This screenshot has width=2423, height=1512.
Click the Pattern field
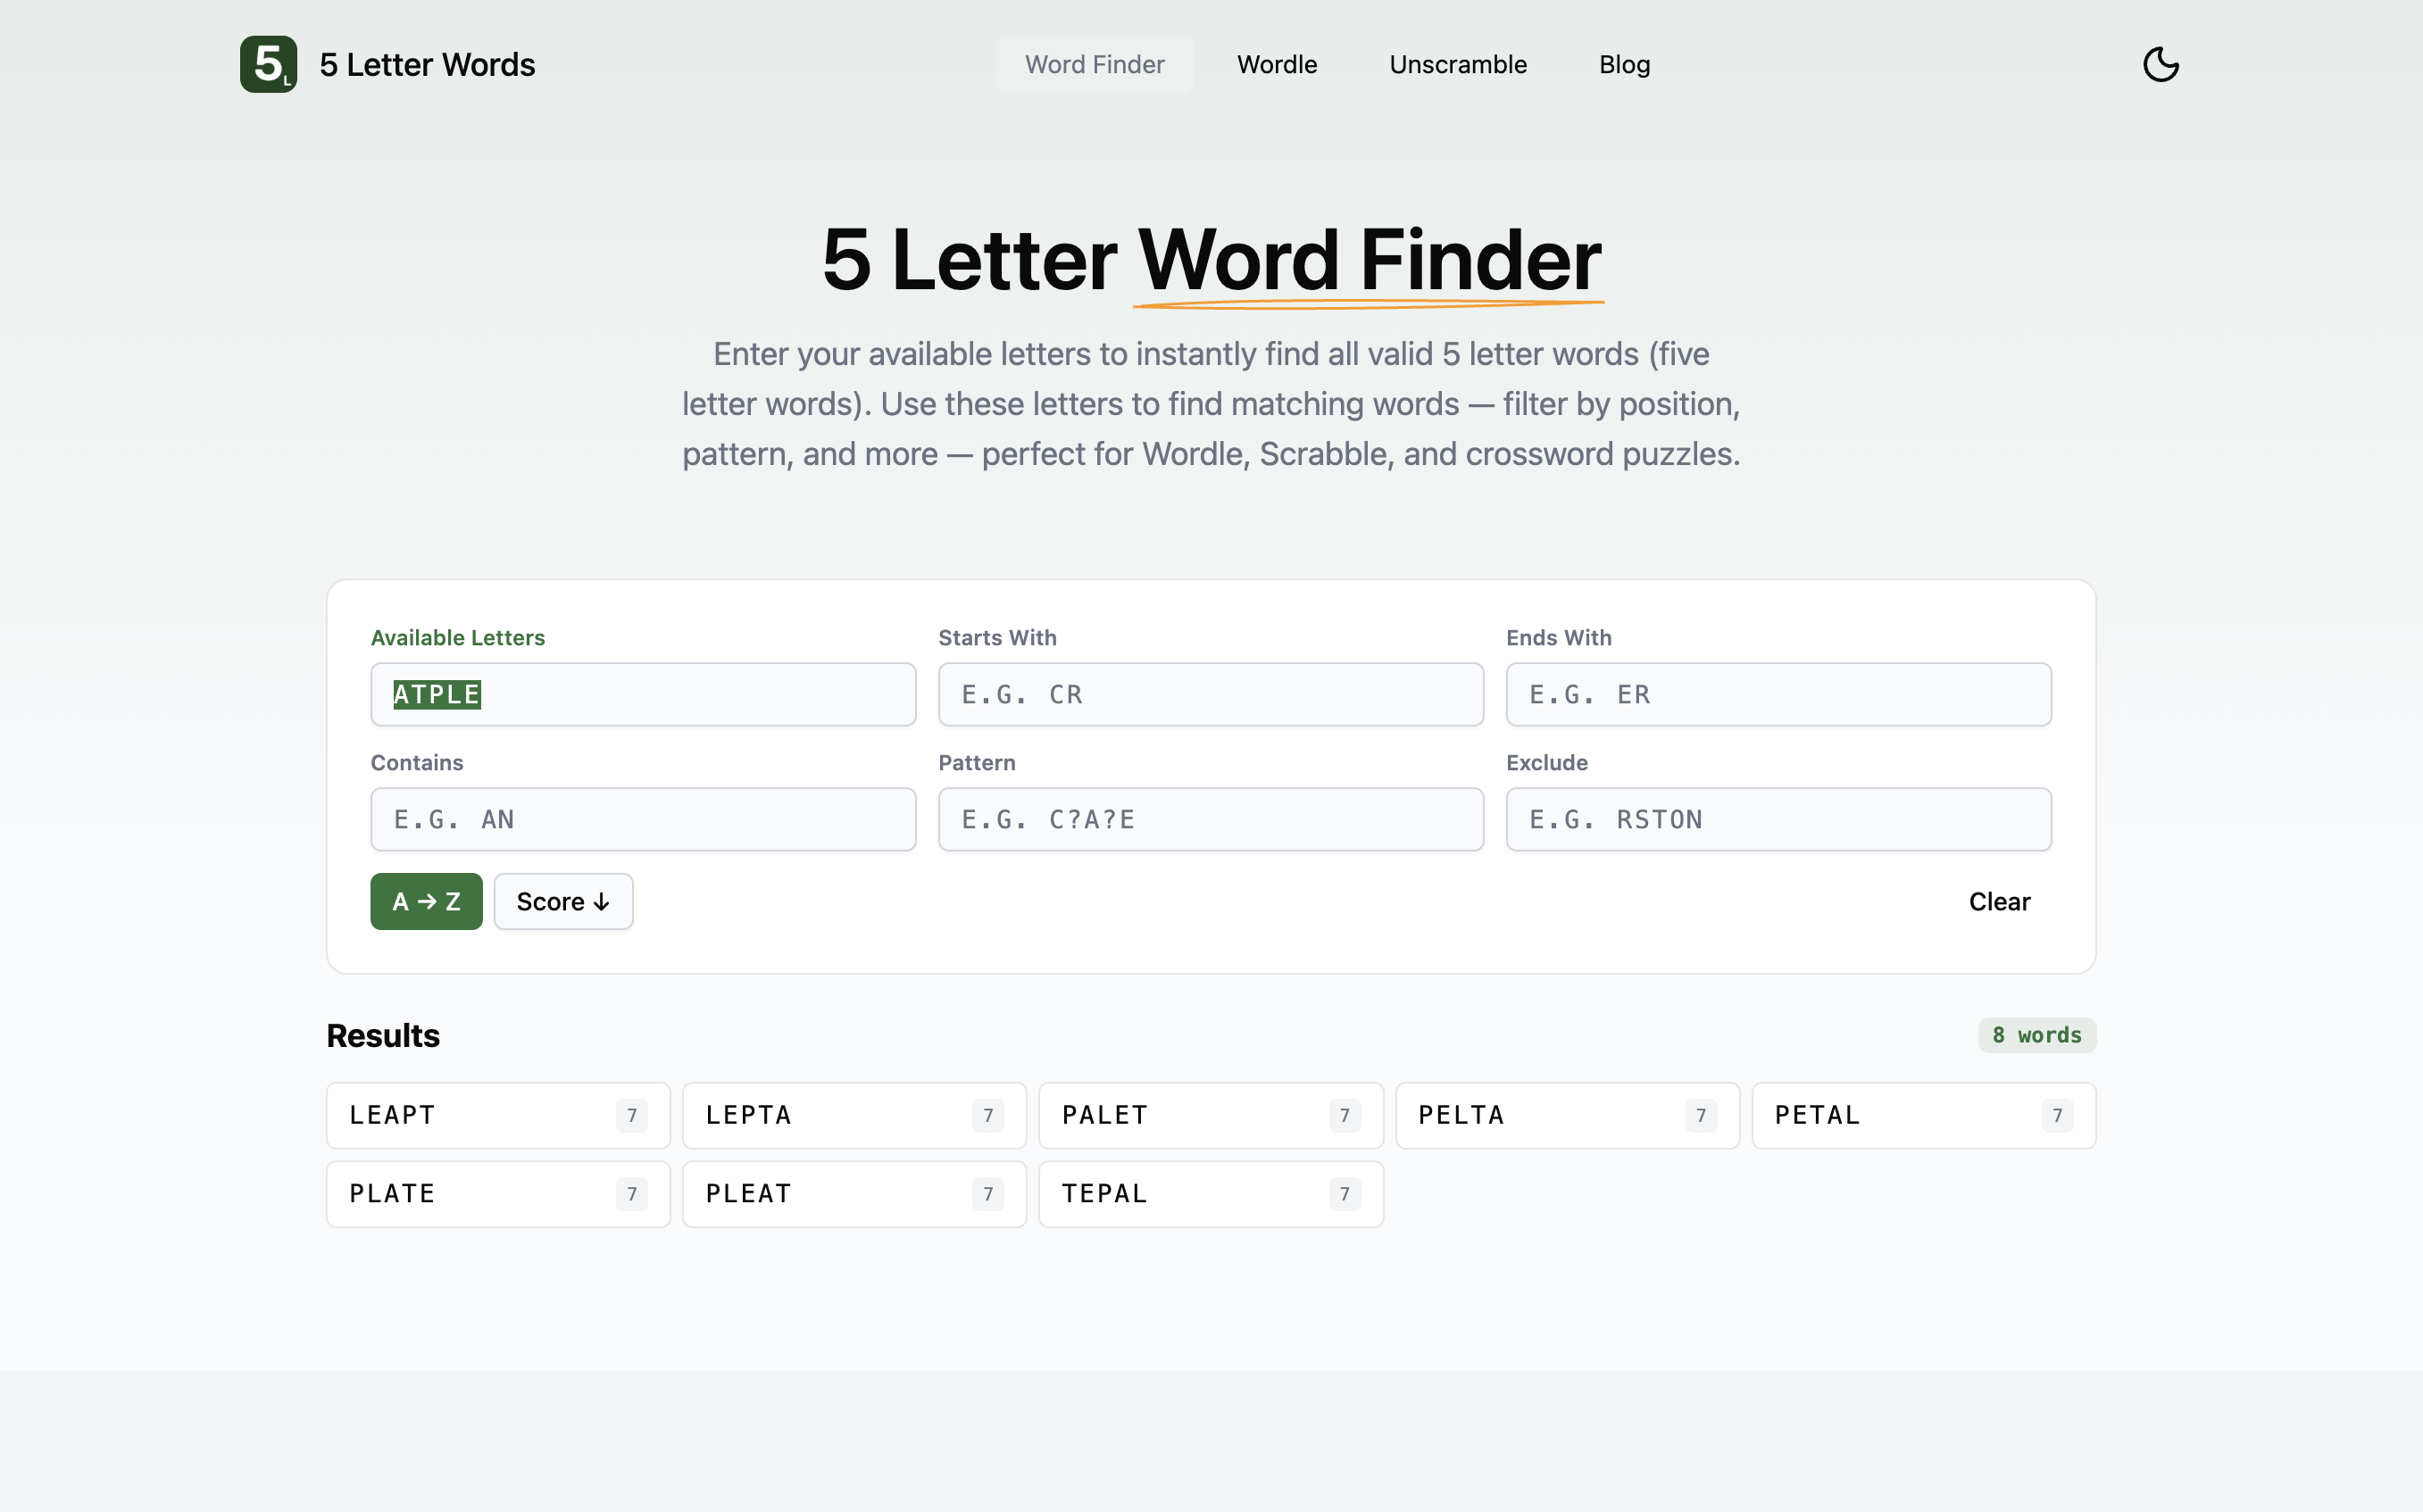coord(1210,819)
